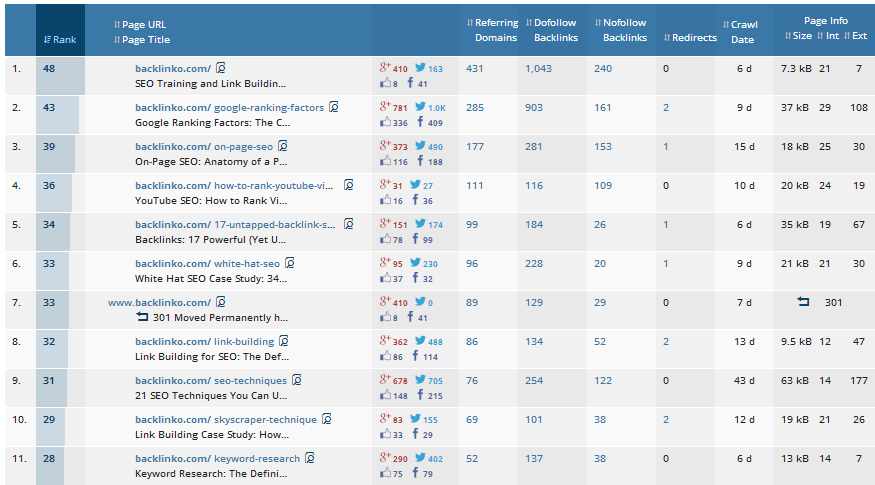Open preview icon next to backlinko.com/ homepage URL

221,68
